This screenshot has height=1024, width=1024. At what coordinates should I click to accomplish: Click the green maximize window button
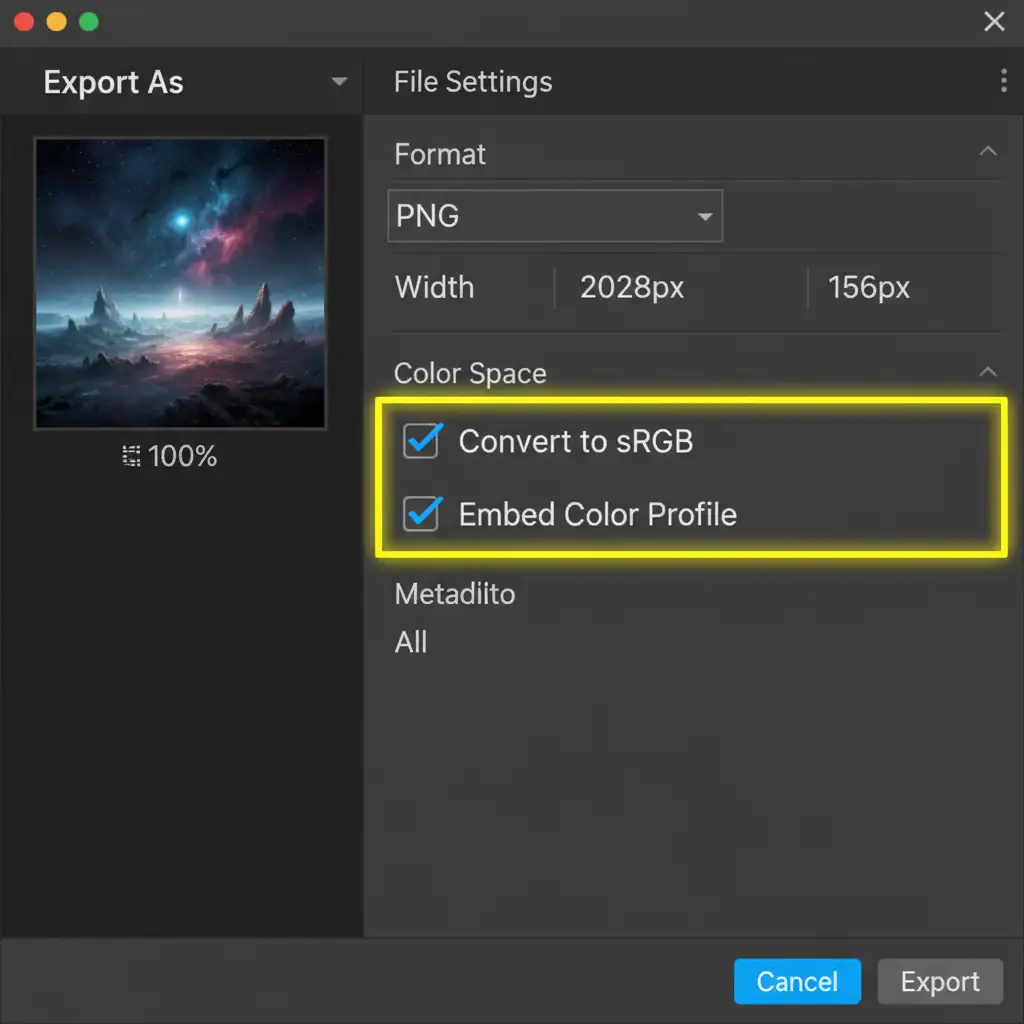[88, 21]
